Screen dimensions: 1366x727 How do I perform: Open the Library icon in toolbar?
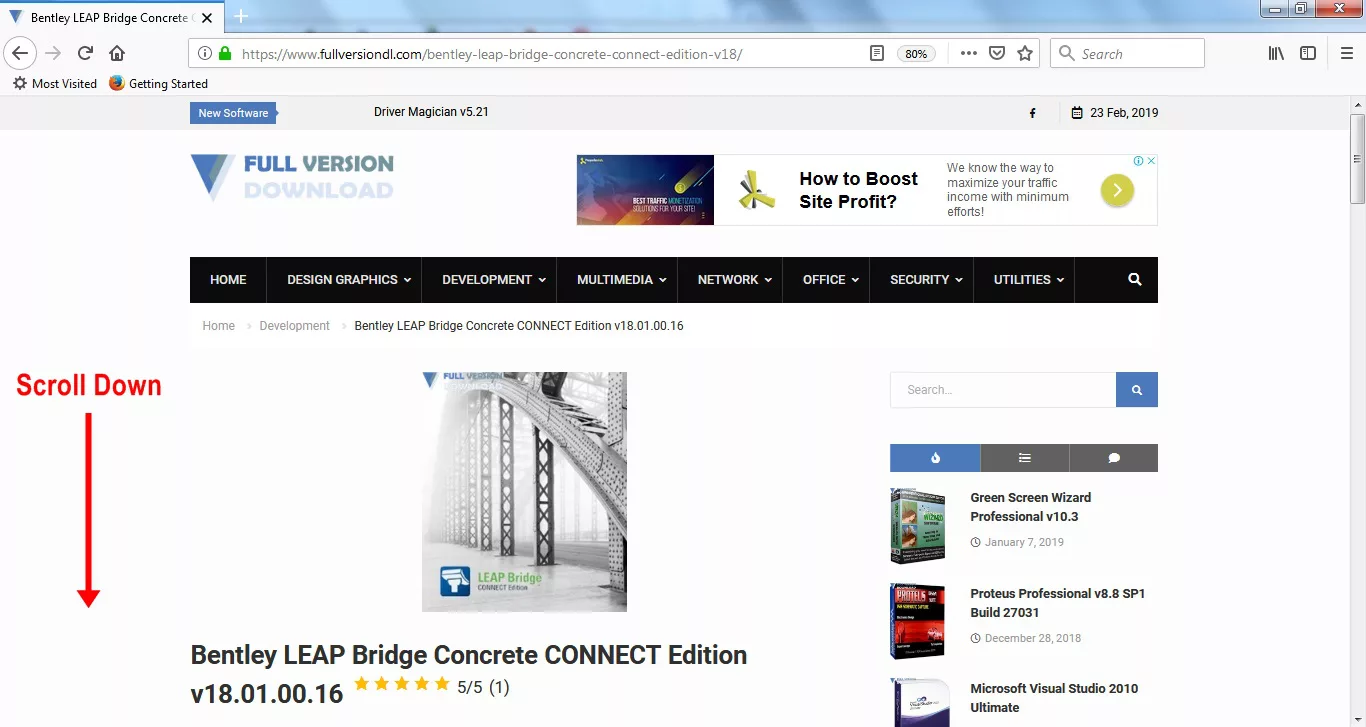1276,54
